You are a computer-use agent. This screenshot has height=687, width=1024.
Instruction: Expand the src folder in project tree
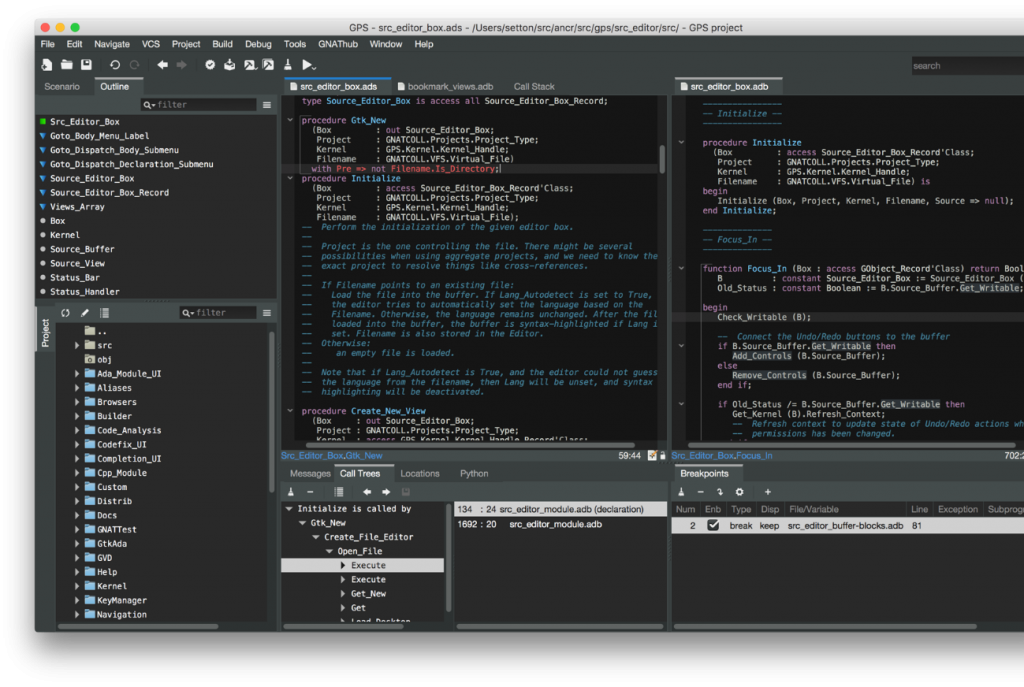pyautogui.click(x=78, y=345)
